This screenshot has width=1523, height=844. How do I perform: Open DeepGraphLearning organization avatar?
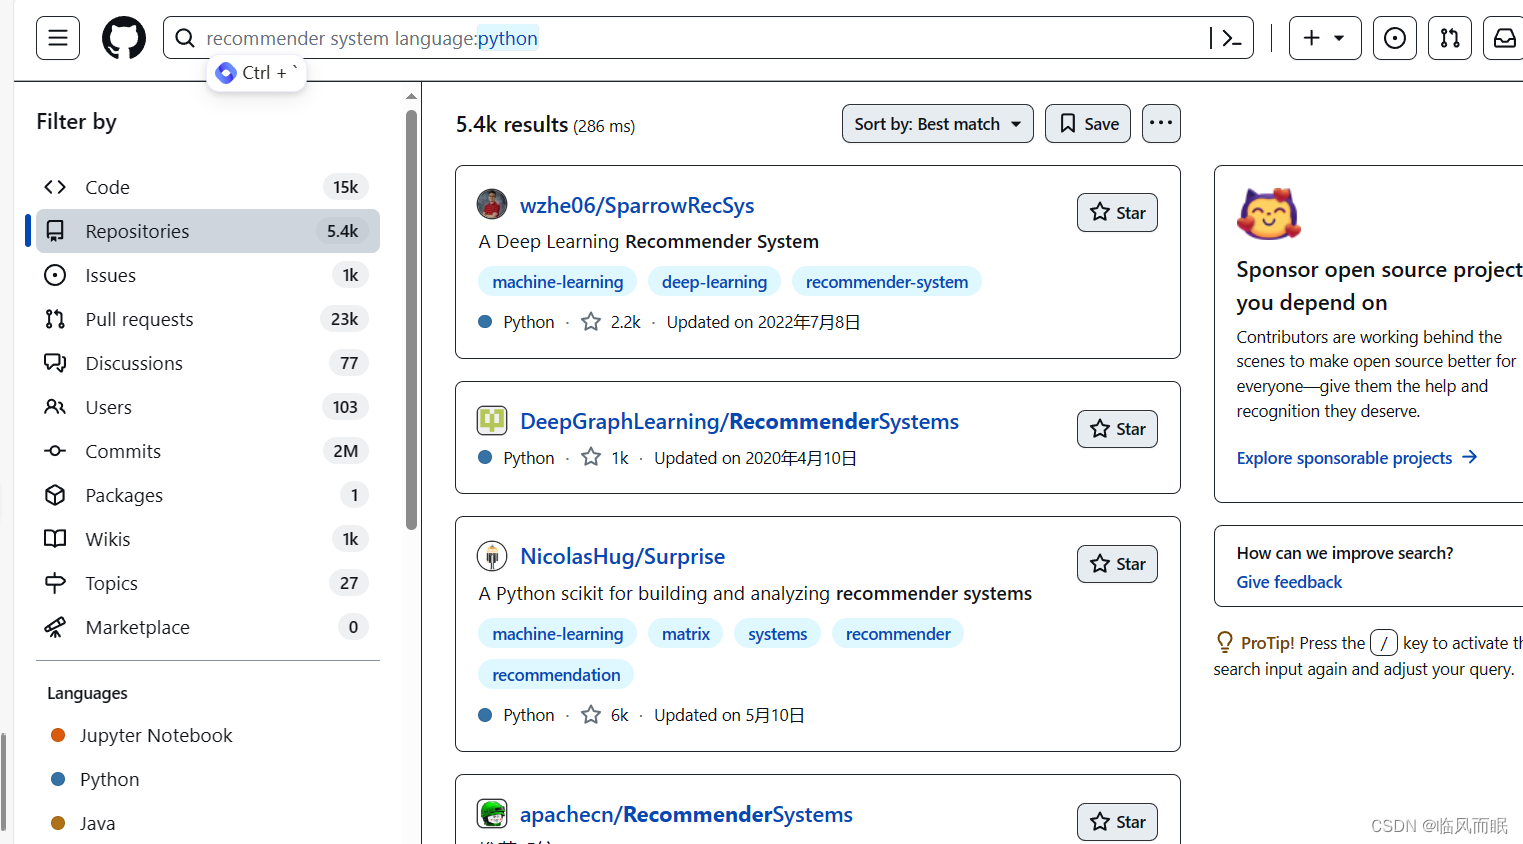click(492, 420)
